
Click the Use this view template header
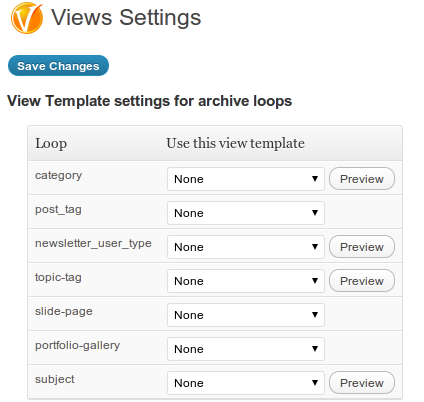(235, 143)
